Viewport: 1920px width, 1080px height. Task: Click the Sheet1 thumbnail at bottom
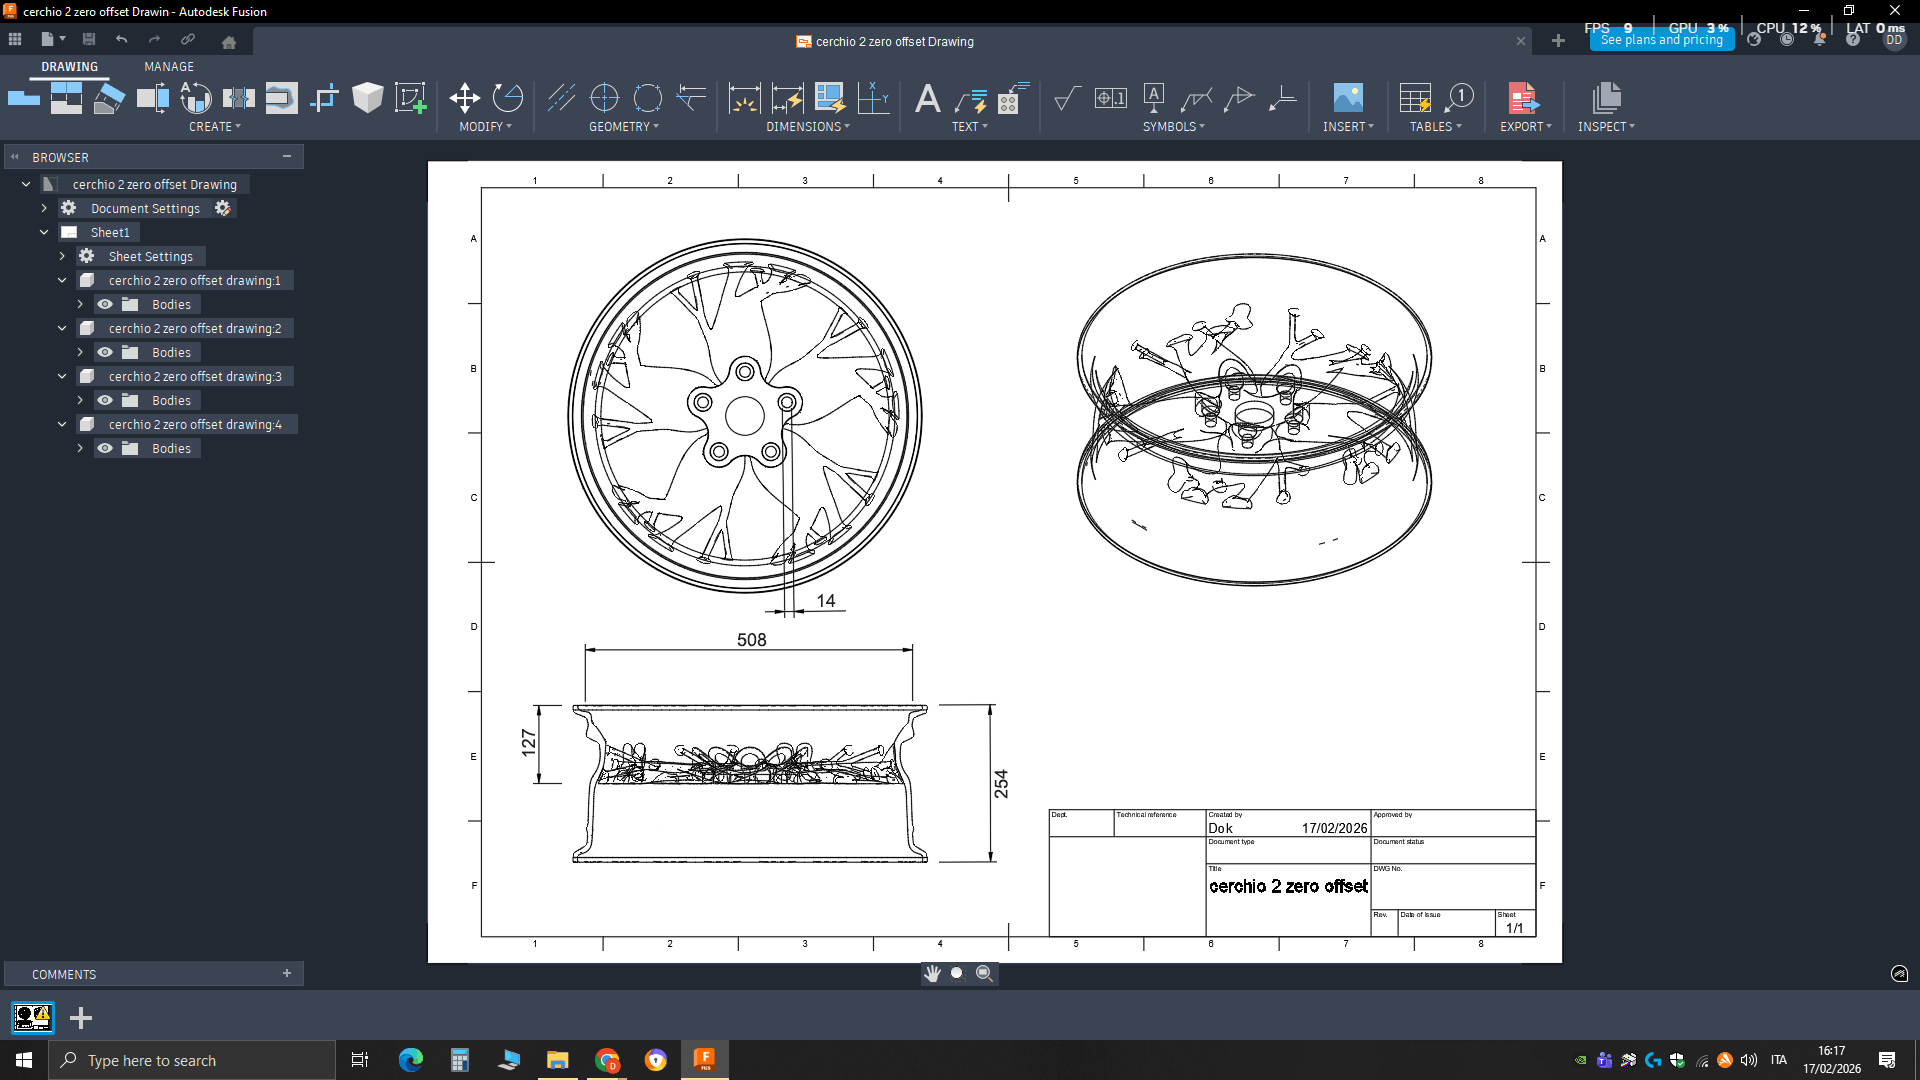click(32, 1018)
